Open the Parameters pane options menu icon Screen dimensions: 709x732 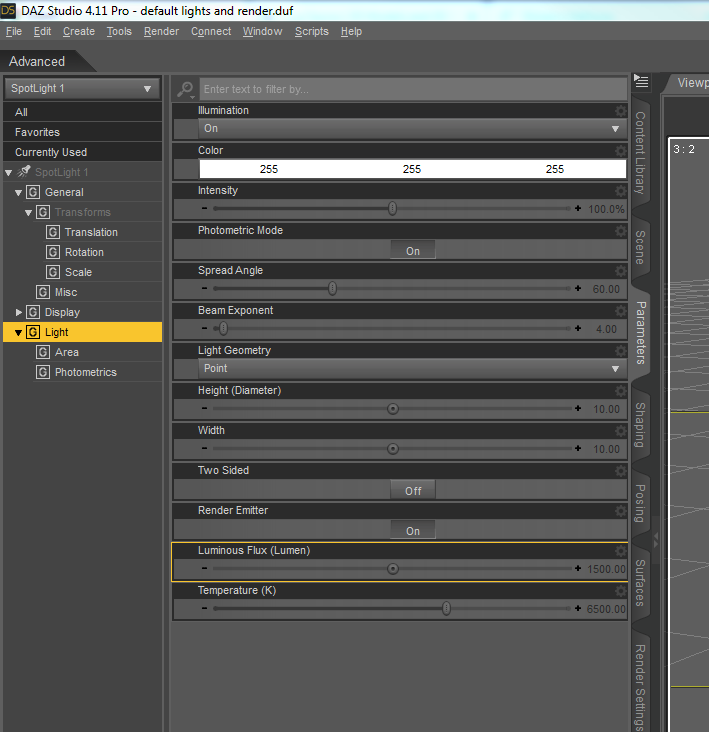[x=641, y=81]
